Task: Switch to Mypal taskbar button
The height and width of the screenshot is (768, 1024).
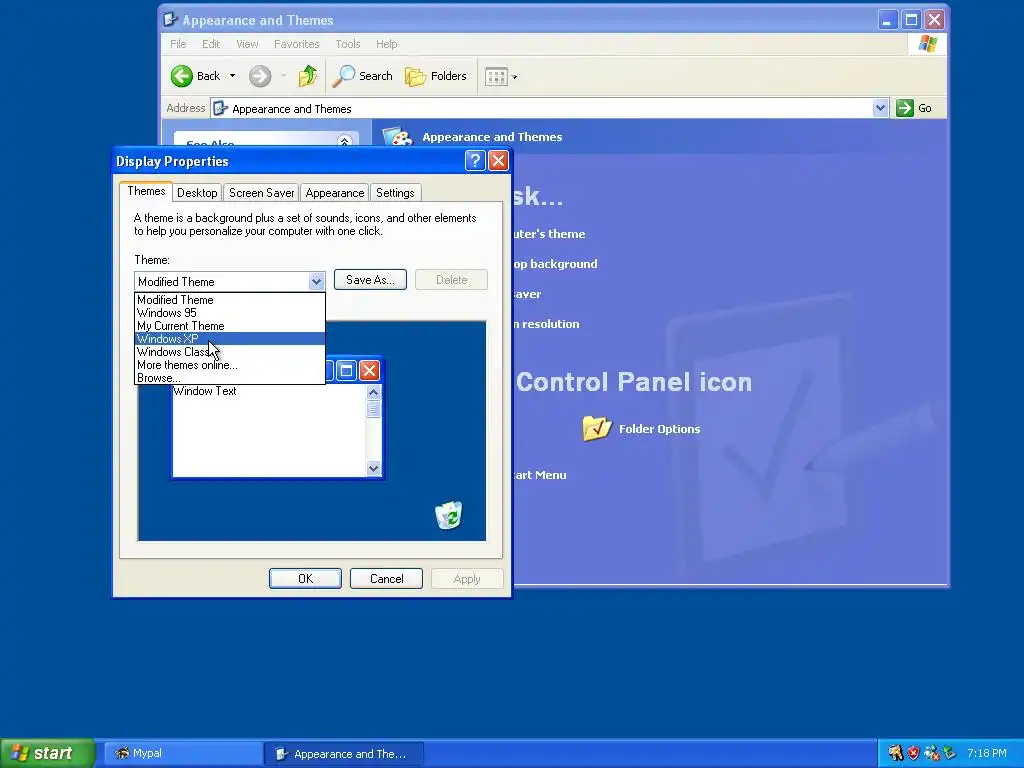Action: (x=183, y=754)
